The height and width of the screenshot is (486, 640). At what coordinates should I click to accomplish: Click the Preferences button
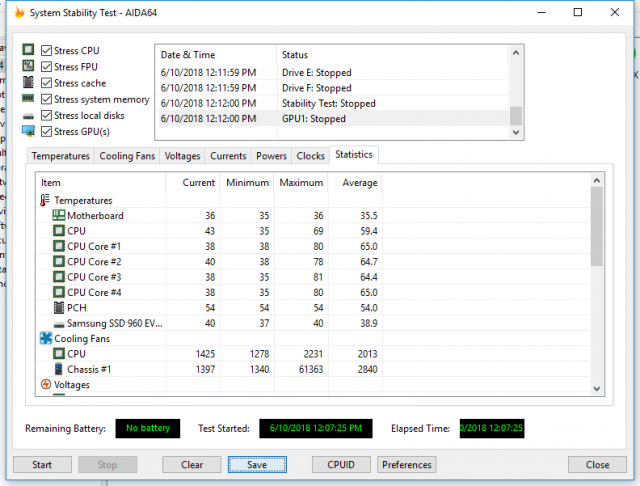(407, 465)
